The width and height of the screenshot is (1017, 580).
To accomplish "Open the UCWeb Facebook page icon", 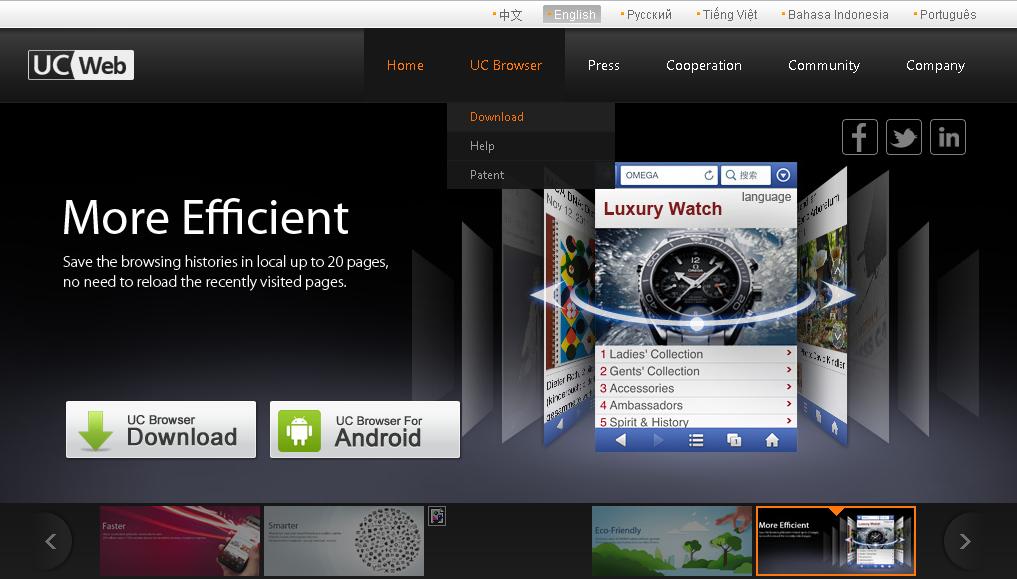I will [859, 137].
